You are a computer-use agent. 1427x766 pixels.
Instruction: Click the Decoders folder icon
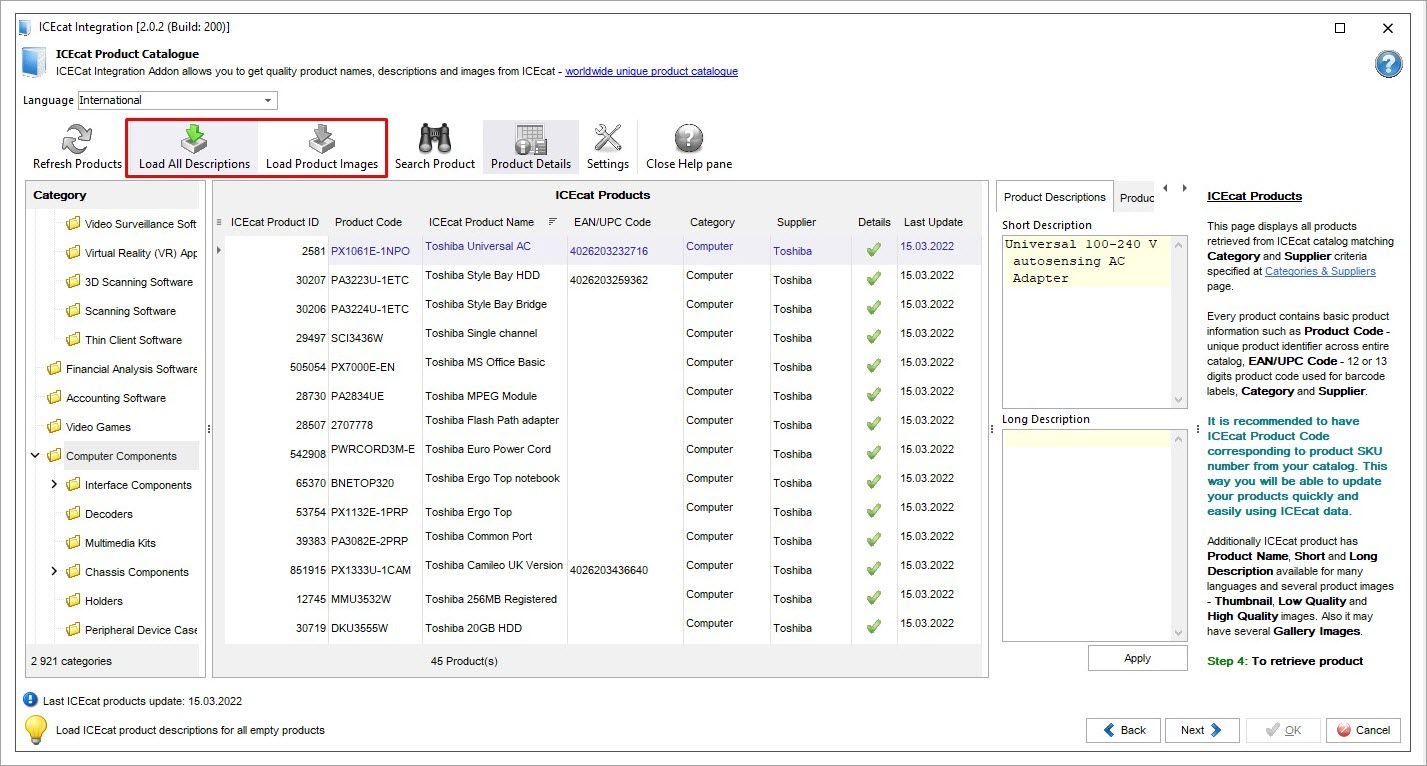[73, 514]
